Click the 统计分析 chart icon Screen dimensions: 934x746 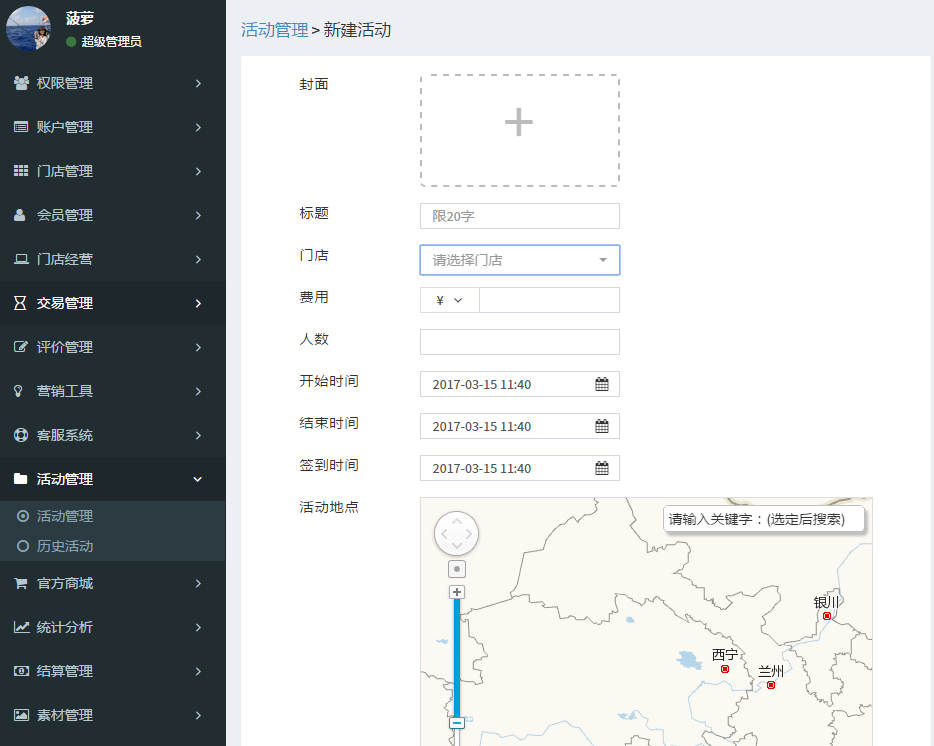[x=21, y=627]
